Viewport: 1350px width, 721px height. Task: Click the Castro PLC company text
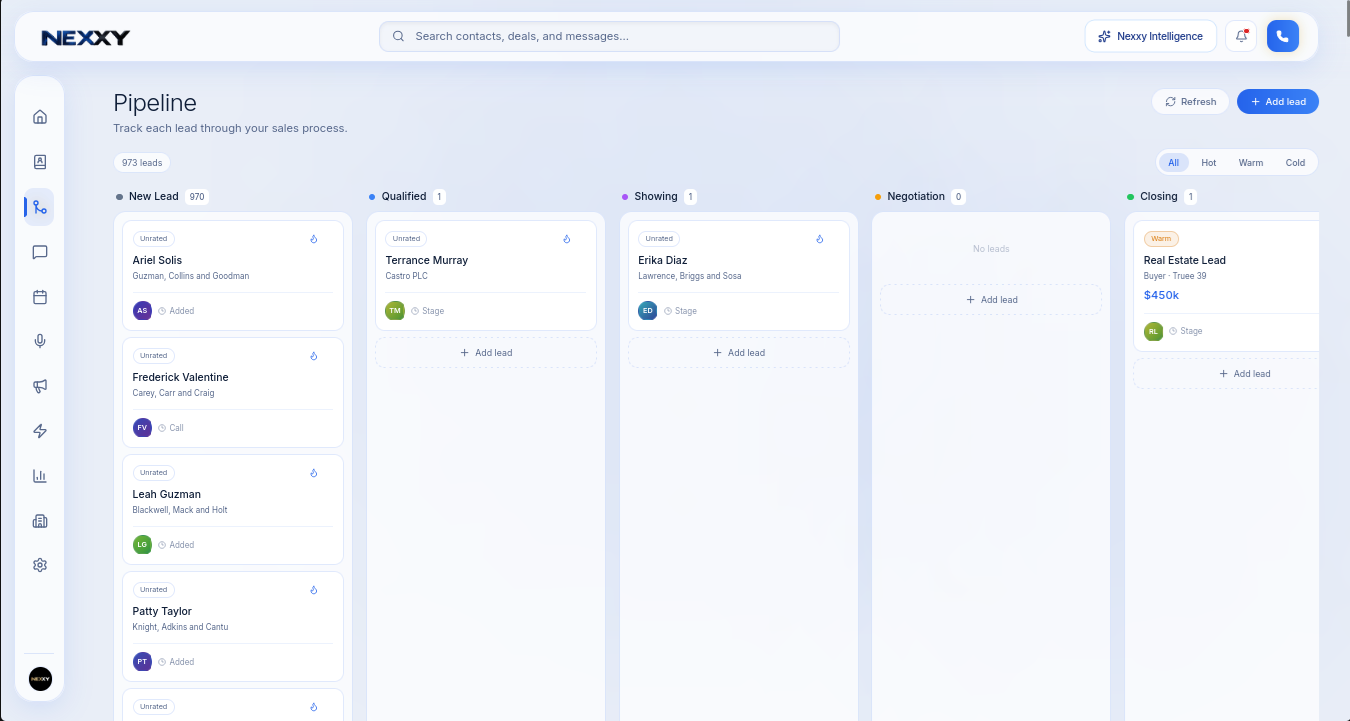[407, 276]
